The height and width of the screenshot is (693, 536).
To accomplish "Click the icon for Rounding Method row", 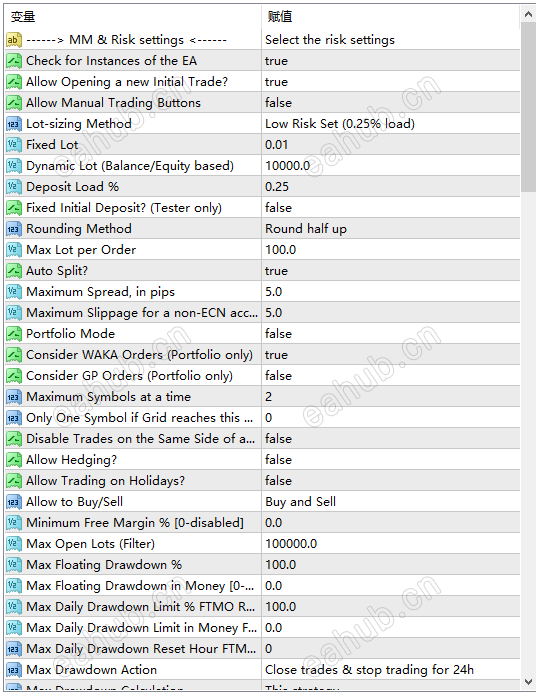I will (x=14, y=228).
